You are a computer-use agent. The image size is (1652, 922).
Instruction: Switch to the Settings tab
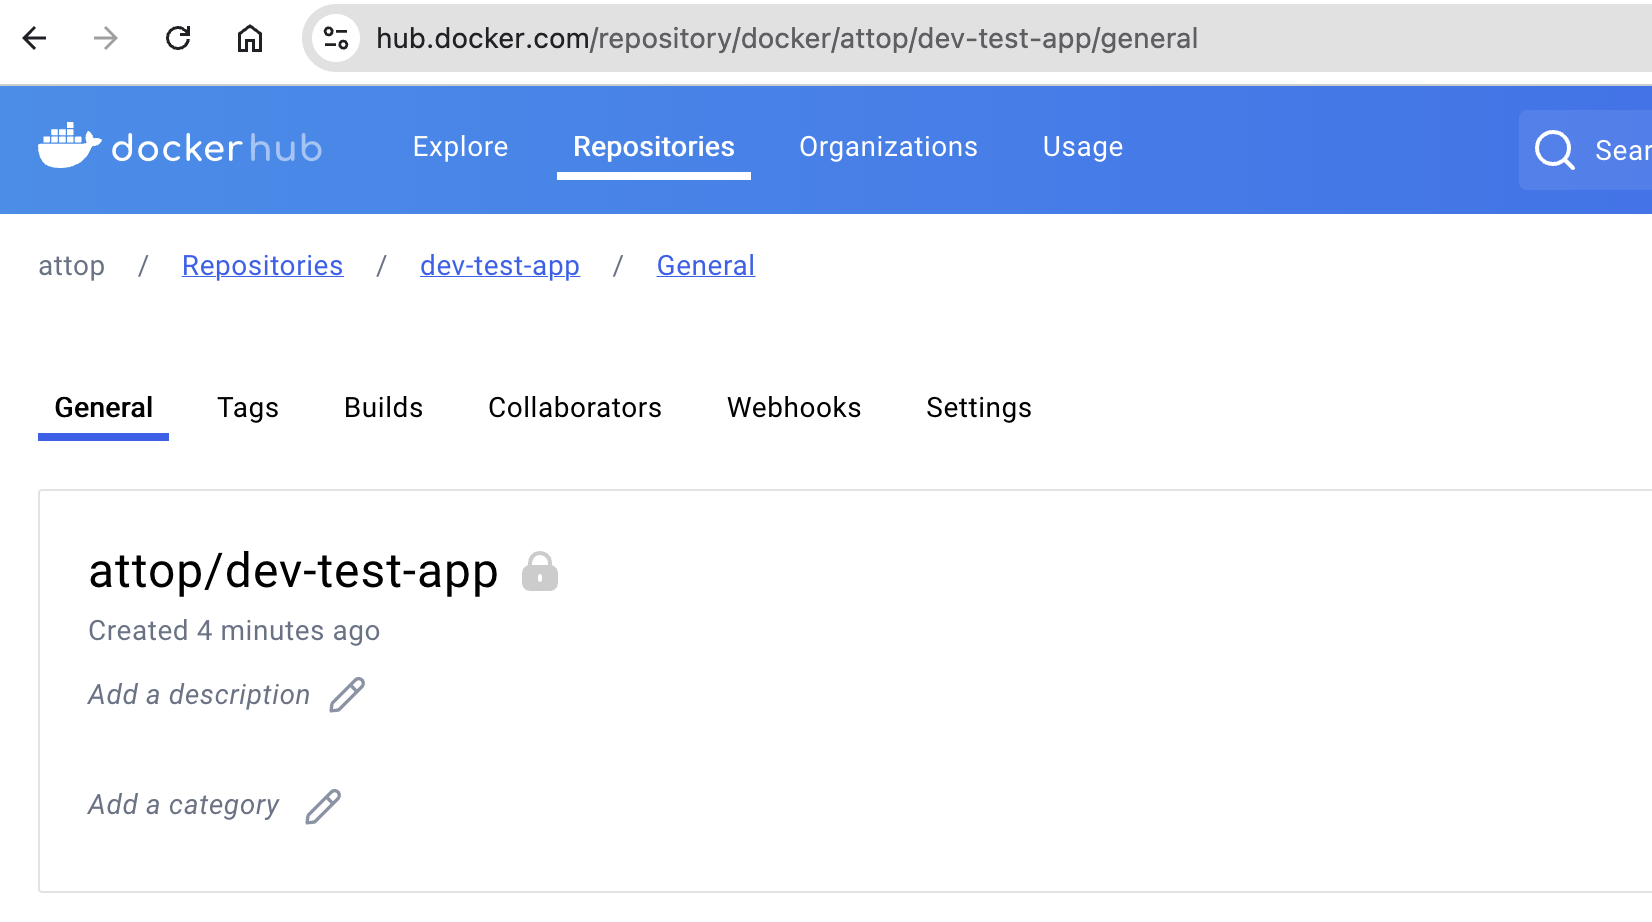pos(979,408)
